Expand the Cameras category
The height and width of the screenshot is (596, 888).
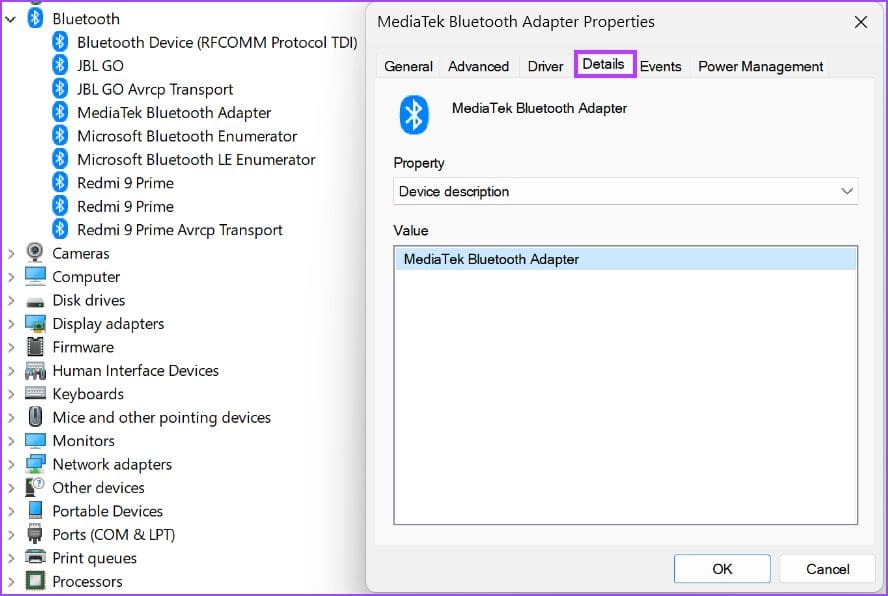click(11, 253)
